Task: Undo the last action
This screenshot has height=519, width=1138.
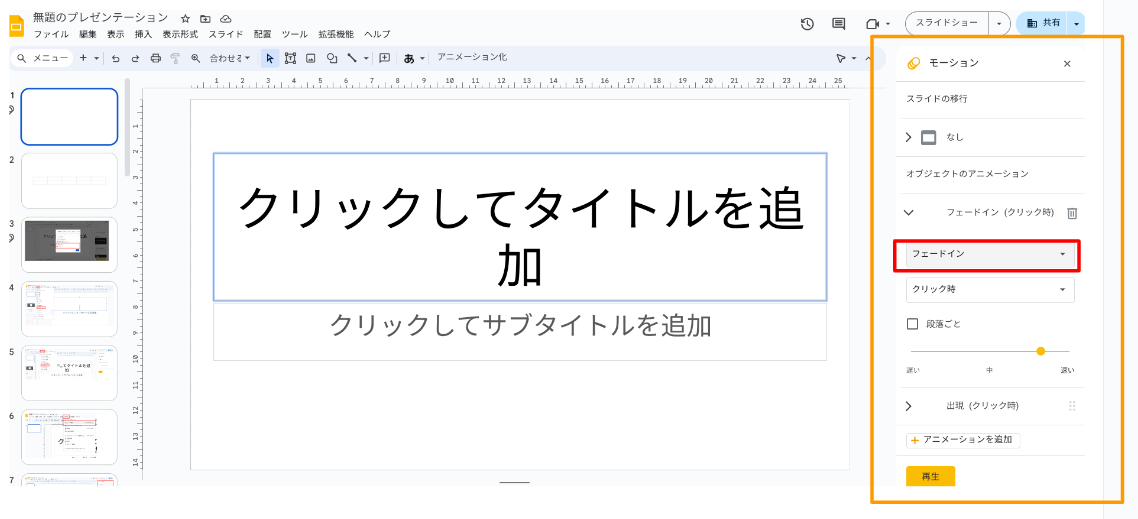Action: (x=115, y=58)
